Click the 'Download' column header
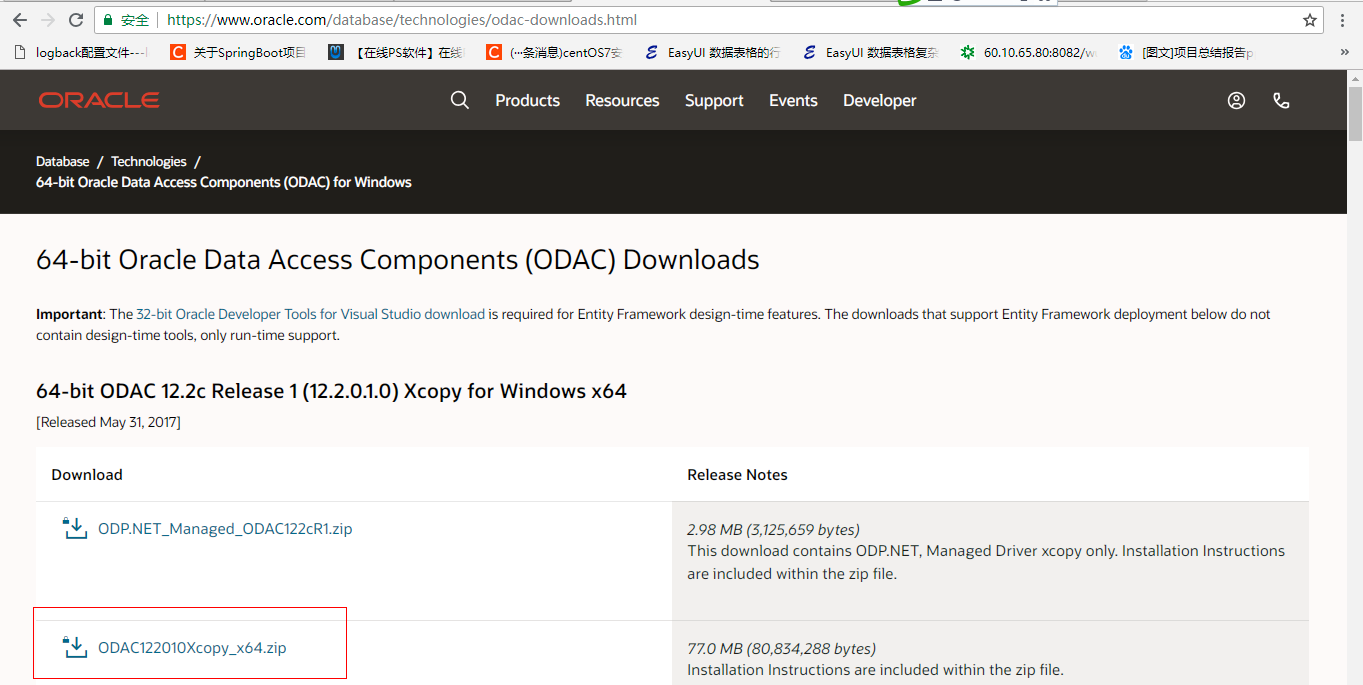Image resolution: width=1363 pixels, height=685 pixels. (87, 475)
